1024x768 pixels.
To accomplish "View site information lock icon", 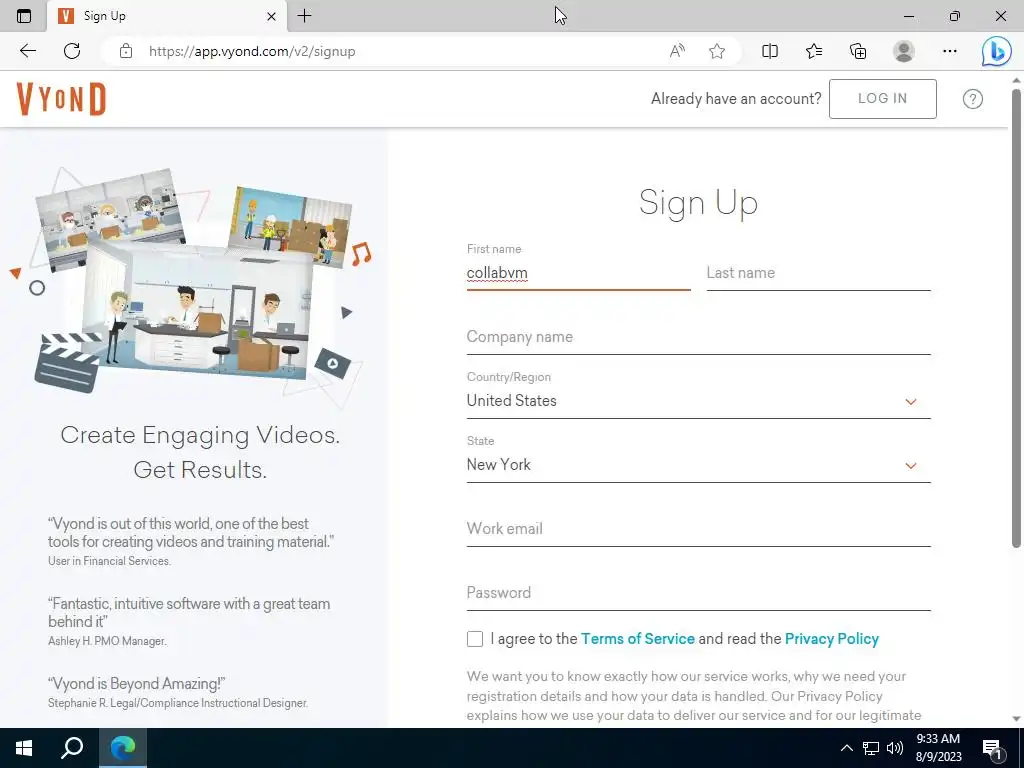I will click(x=126, y=51).
